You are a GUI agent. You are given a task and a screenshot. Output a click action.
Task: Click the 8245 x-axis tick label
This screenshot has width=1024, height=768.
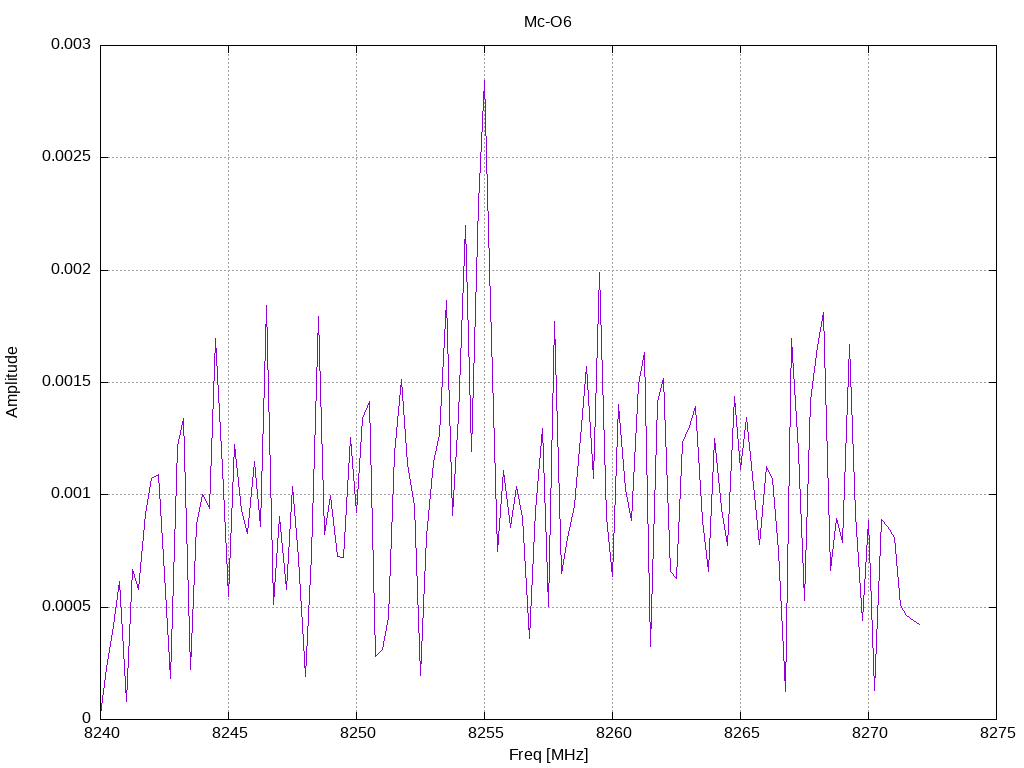230,733
